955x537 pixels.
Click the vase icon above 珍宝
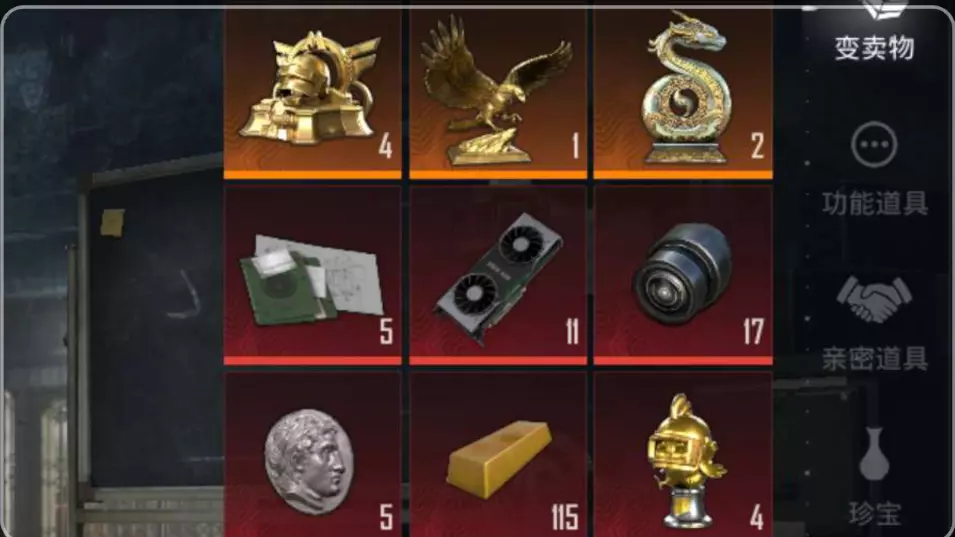[x=874, y=453]
